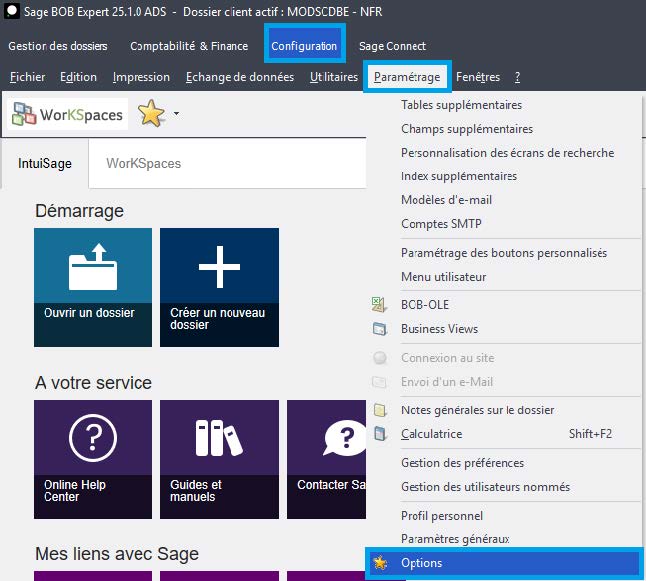Click the Sage Connect module button
The width and height of the screenshot is (646, 581).
coord(392,46)
